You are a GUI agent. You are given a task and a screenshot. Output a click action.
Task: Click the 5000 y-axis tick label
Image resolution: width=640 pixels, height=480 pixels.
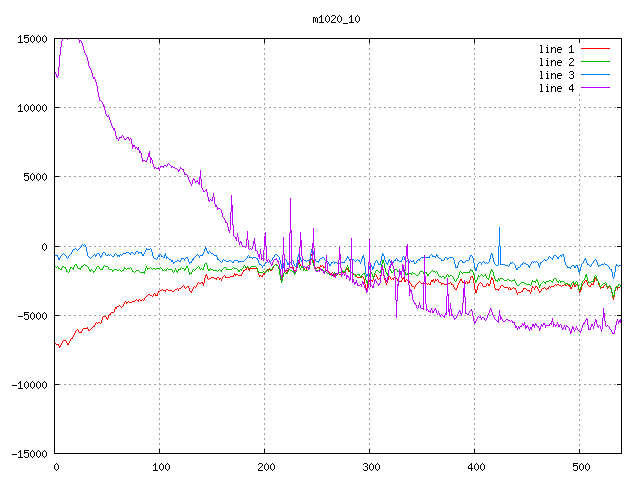tap(35, 177)
